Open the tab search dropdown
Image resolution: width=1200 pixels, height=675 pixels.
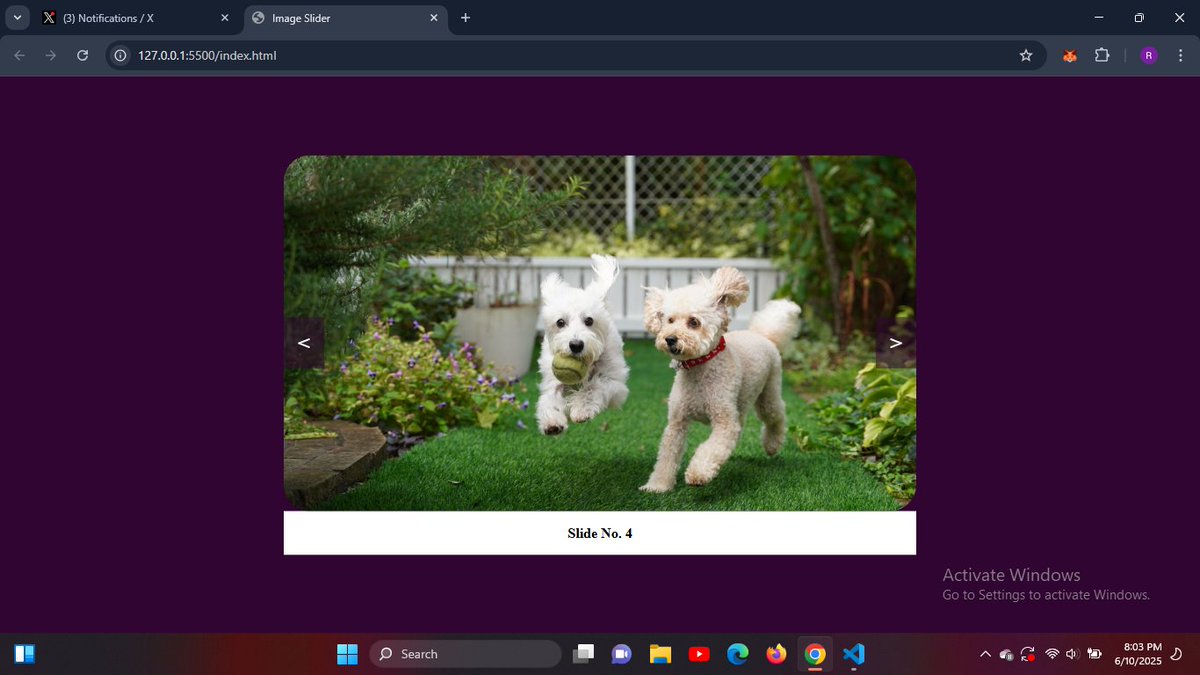17,18
